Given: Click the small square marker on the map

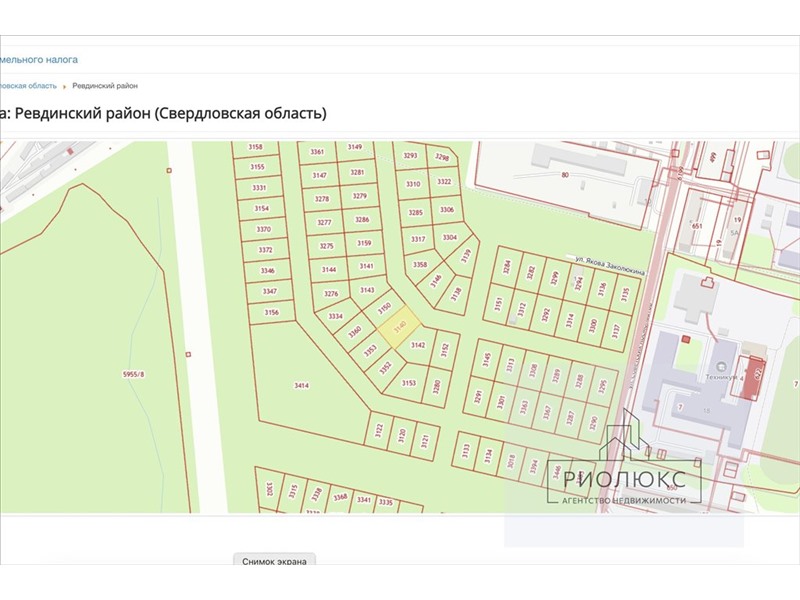Looking at the screenshot, I should point(188,353).
